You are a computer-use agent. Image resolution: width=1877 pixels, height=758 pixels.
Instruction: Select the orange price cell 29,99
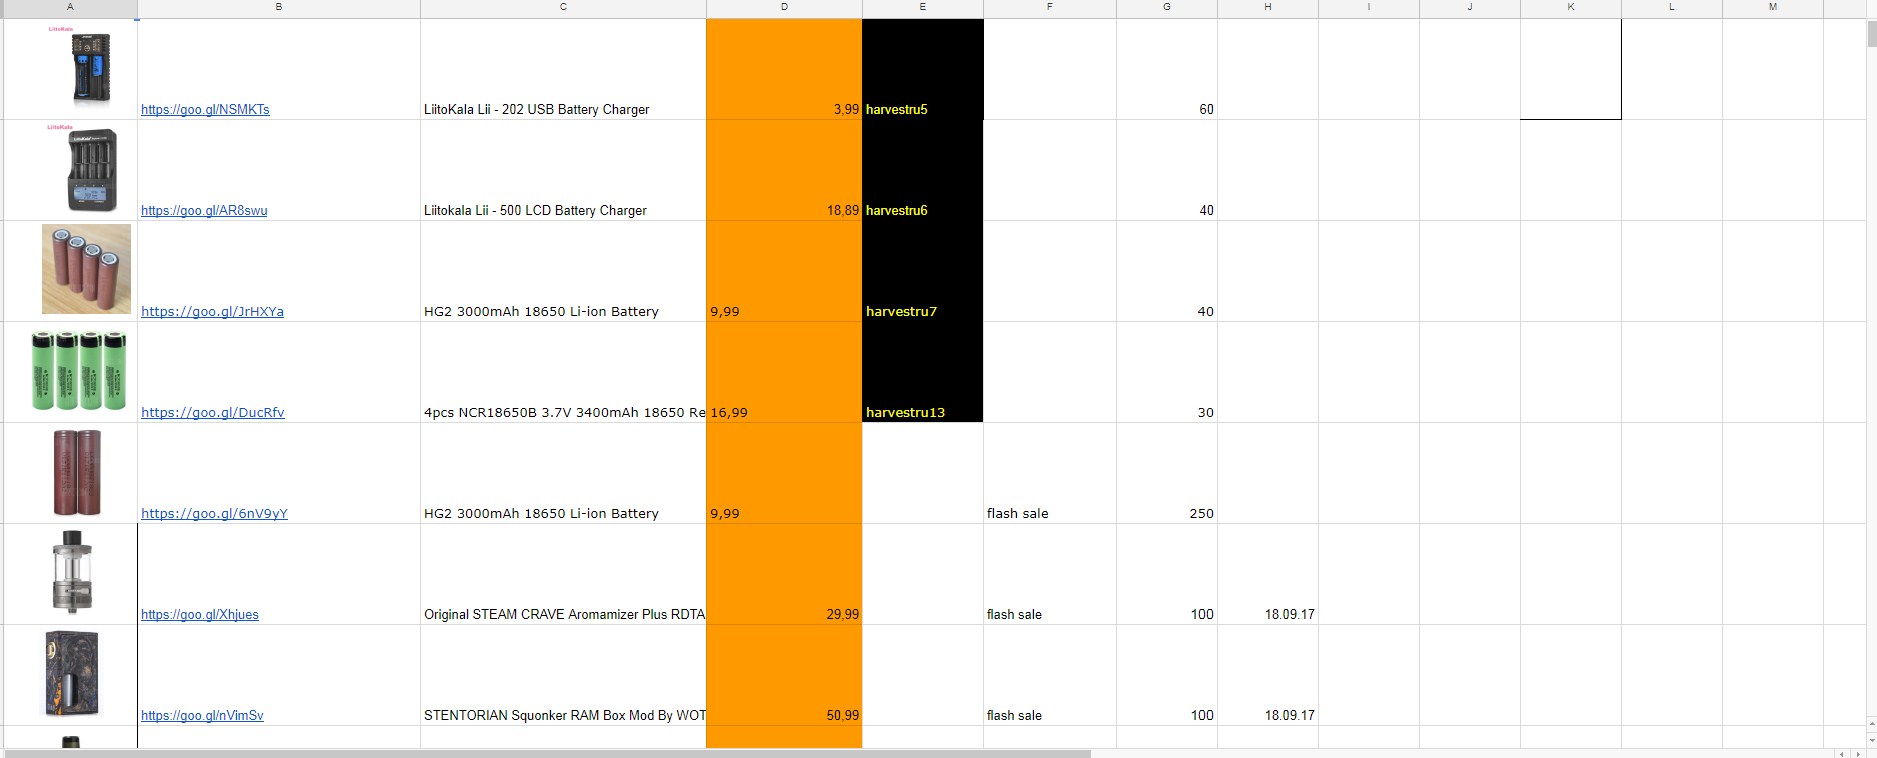pos(784,574)
